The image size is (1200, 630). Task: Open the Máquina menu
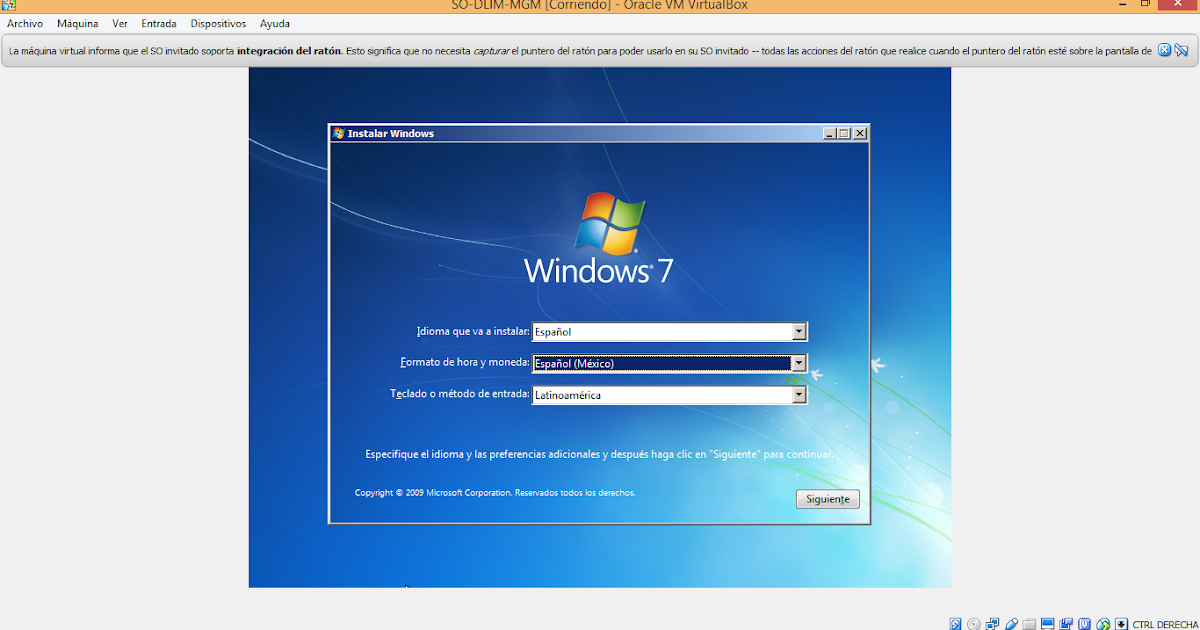pos(77,23)
